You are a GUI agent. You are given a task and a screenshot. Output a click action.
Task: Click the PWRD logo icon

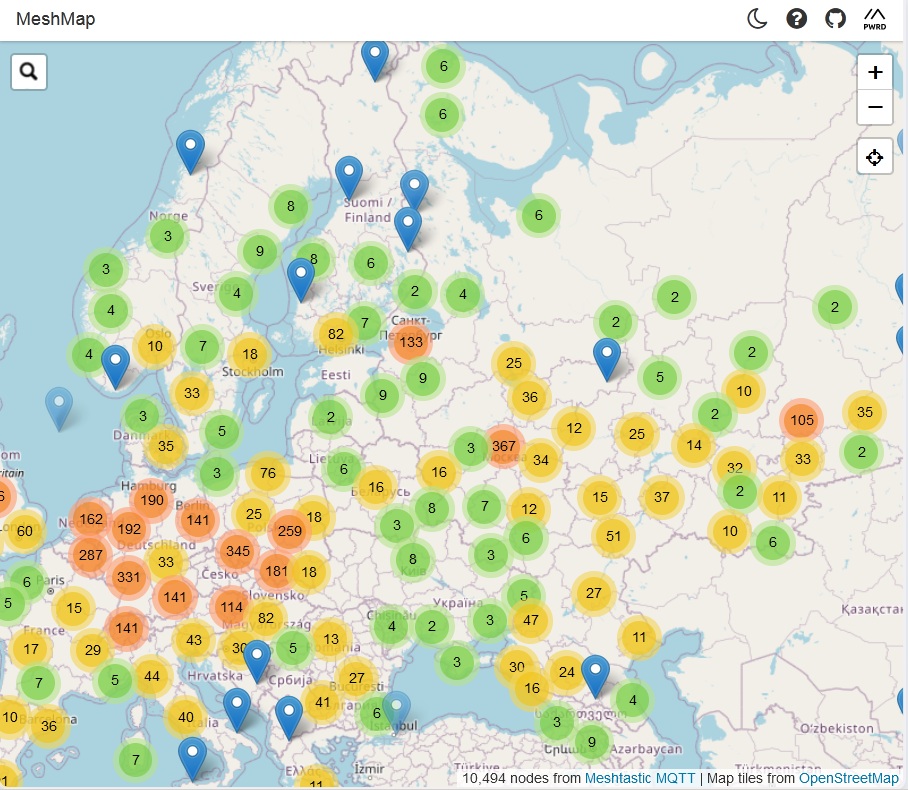click(x=874, y=19)
